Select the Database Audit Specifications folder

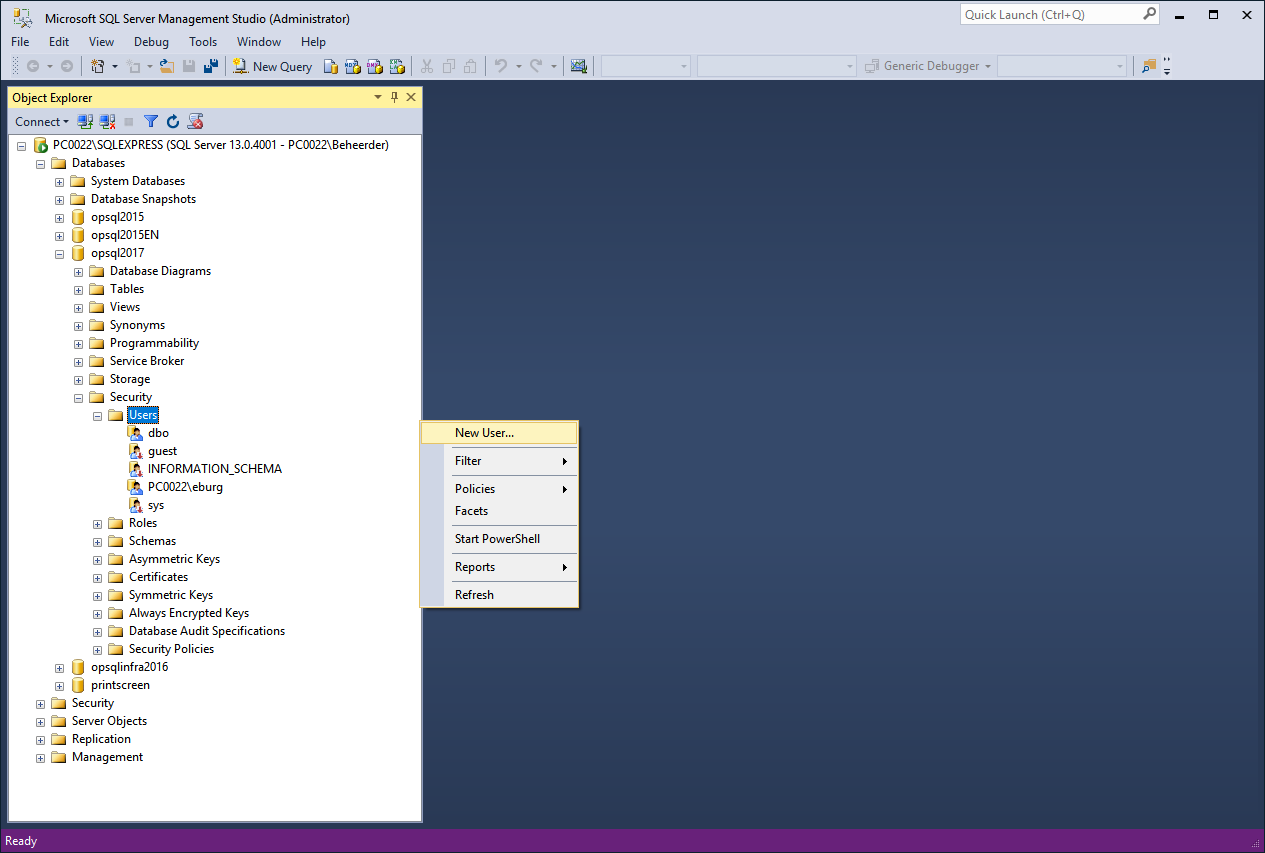point(207,631)
